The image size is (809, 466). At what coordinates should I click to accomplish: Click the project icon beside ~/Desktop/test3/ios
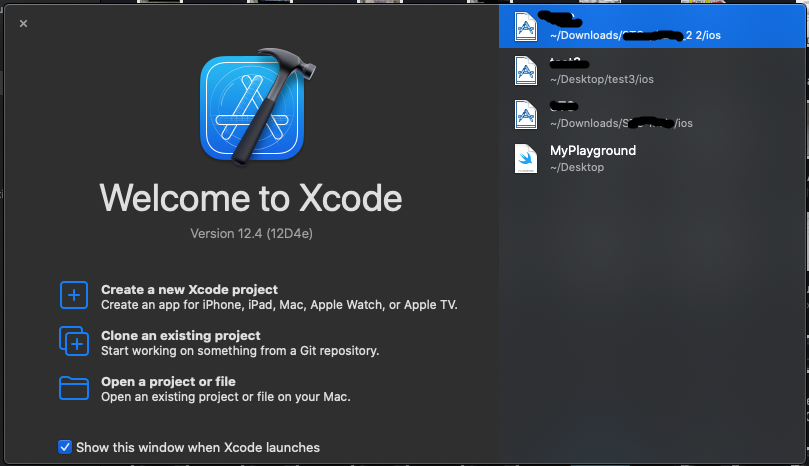click(x=526, y=71)
